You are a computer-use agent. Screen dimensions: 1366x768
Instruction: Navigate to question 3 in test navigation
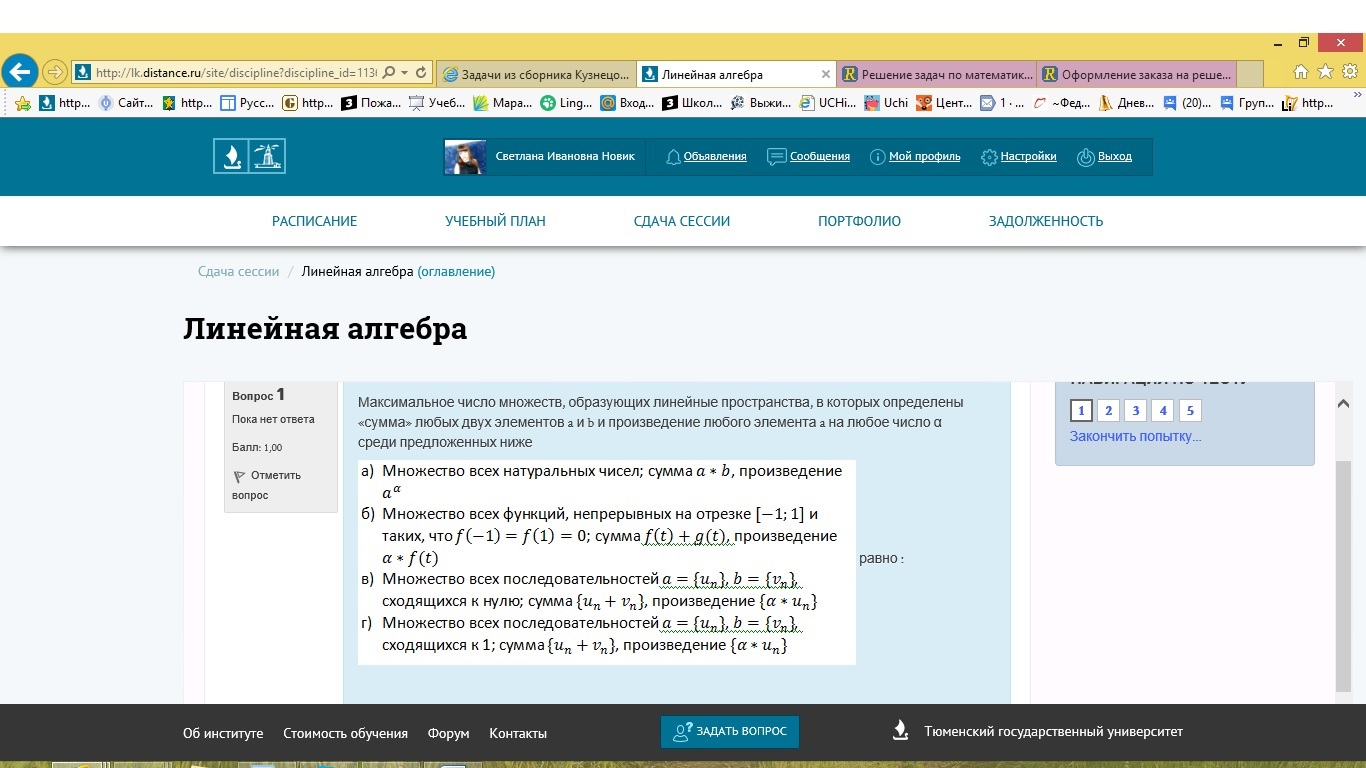click(x=1135, y=411)
